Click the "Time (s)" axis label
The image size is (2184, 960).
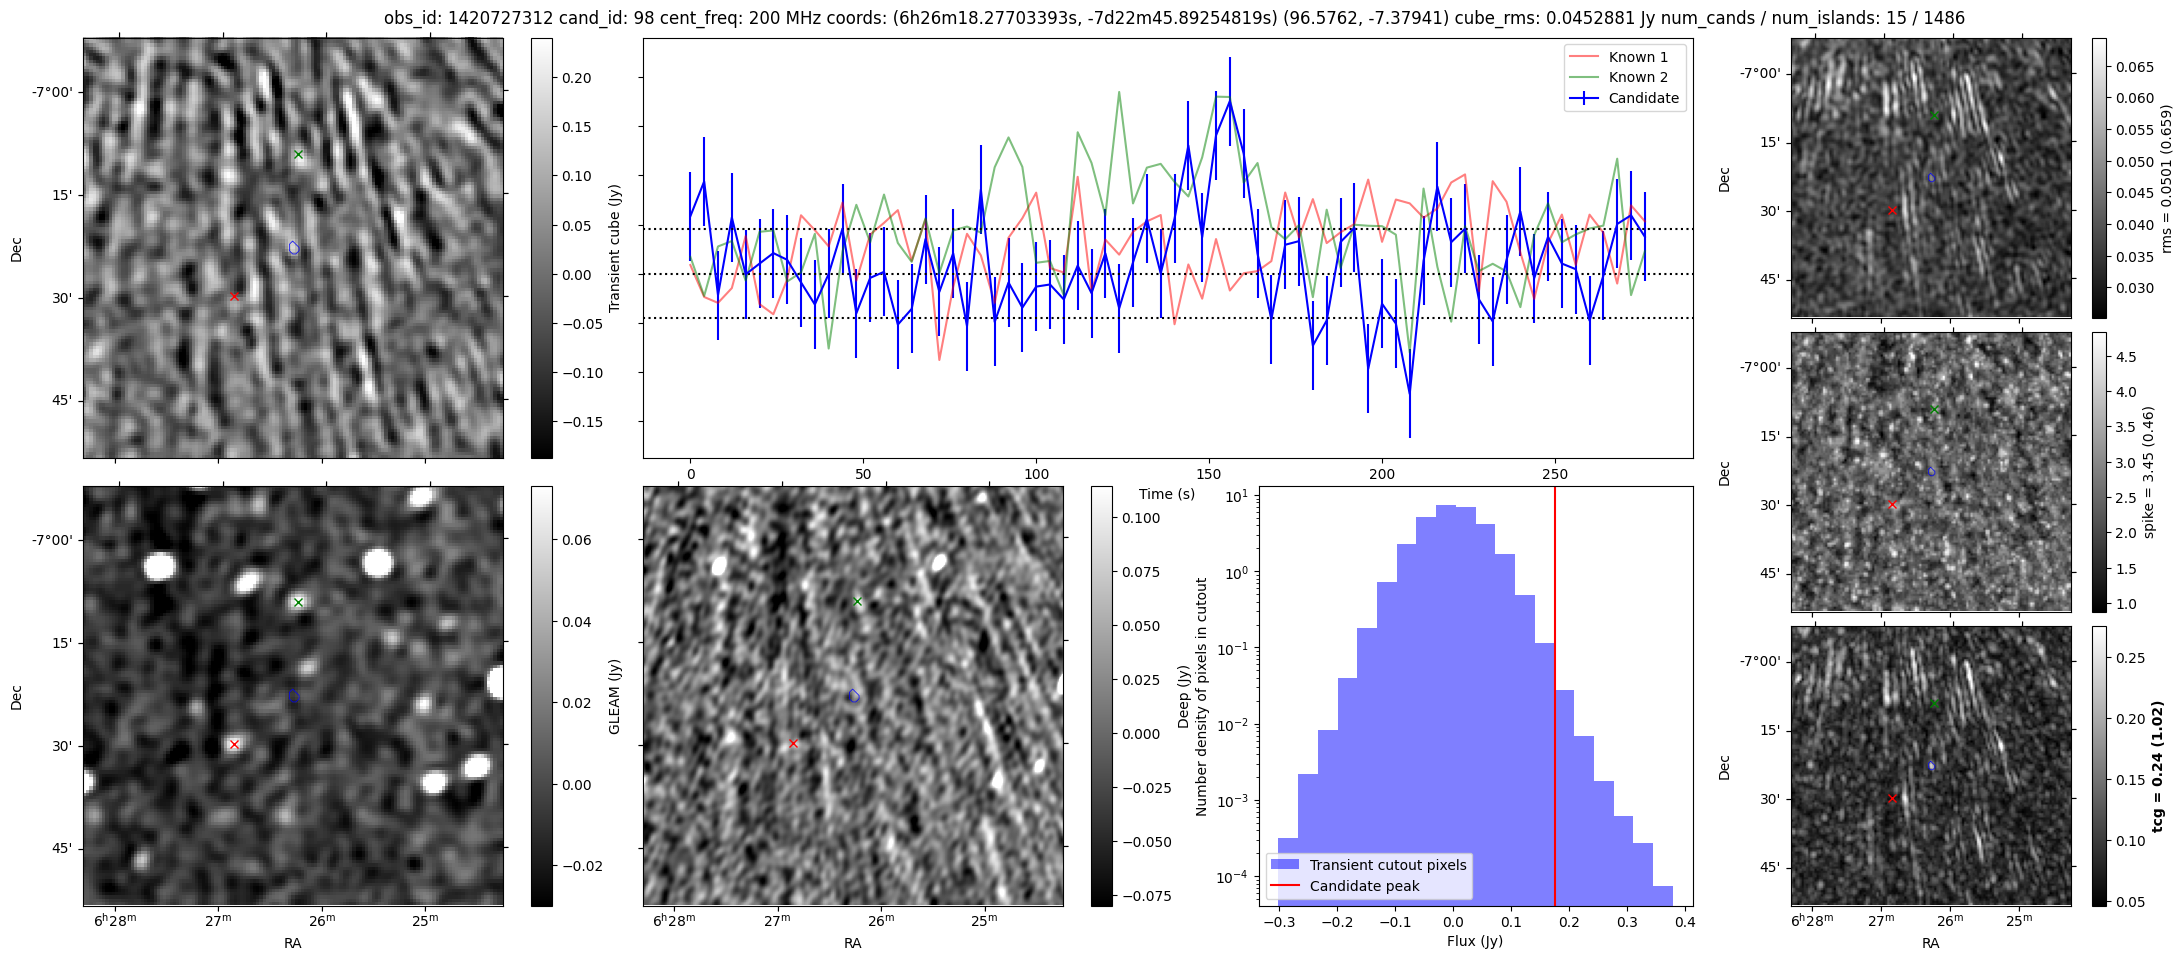(x=1167, y=494)
